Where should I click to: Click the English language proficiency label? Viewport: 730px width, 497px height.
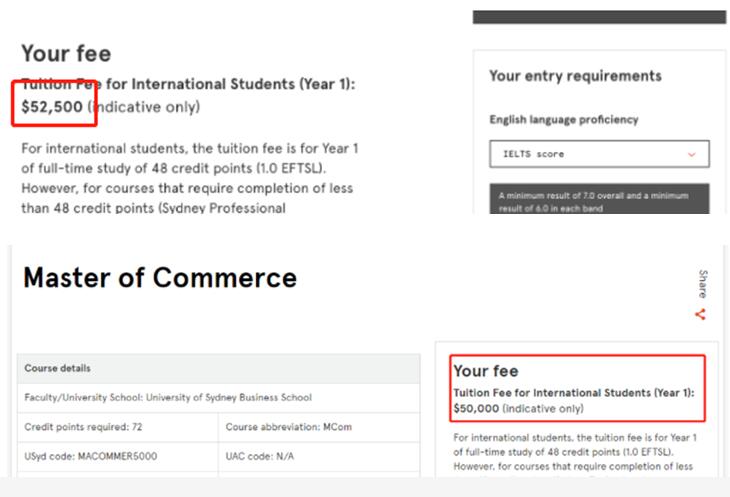[563, 120]
